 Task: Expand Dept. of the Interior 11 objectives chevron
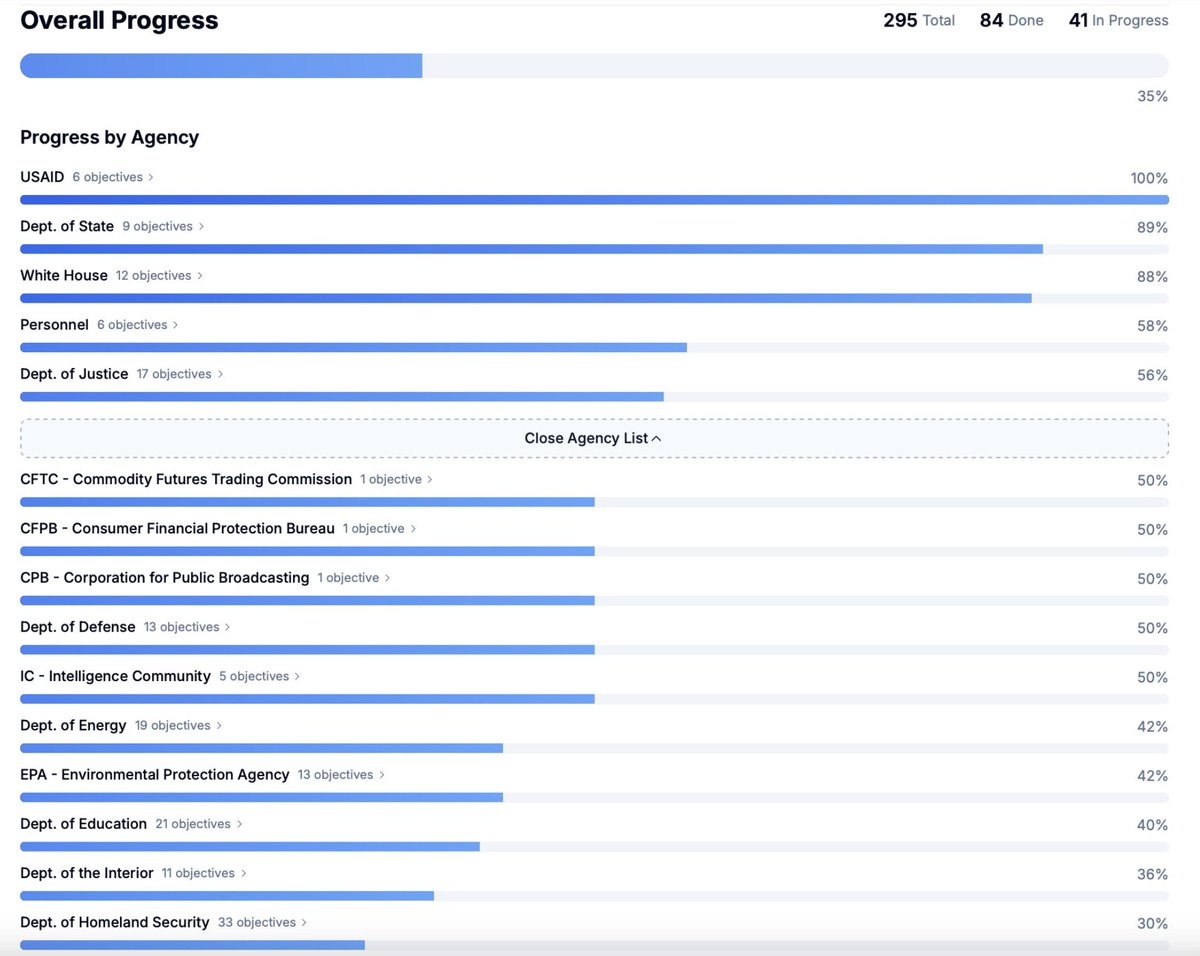coord(243,873)
